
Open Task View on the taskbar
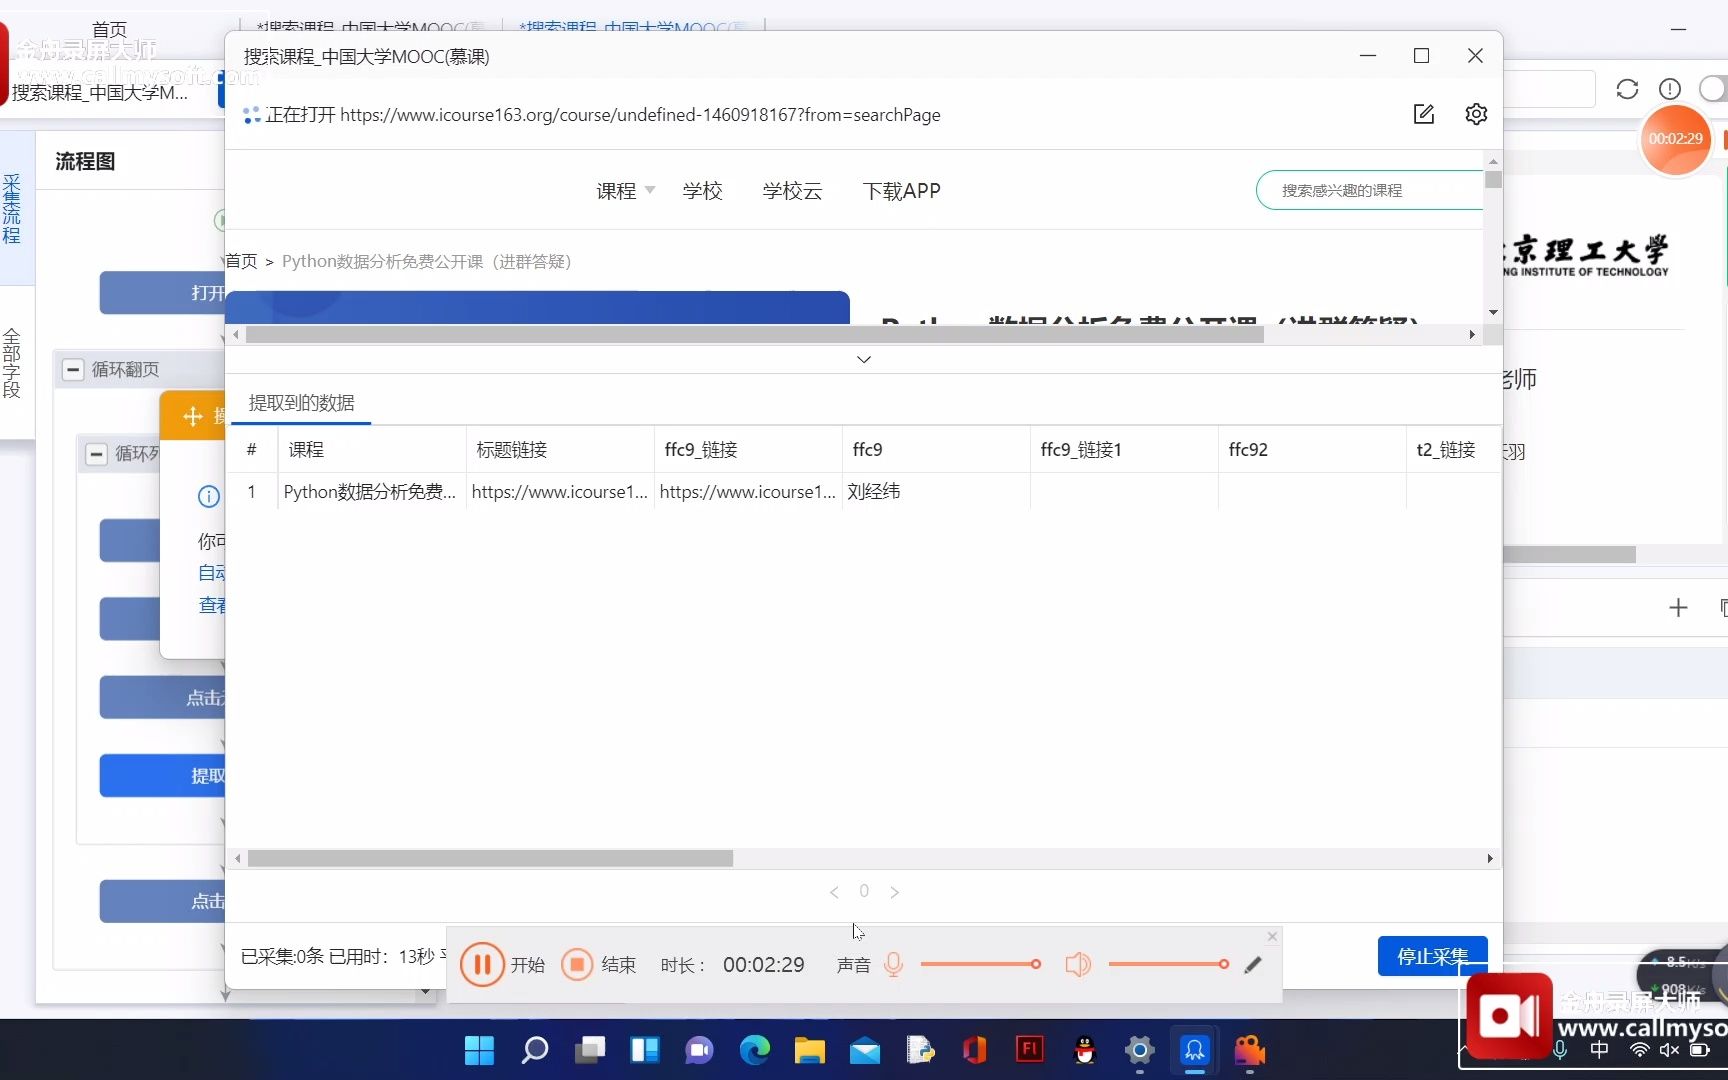[590, 1050]
